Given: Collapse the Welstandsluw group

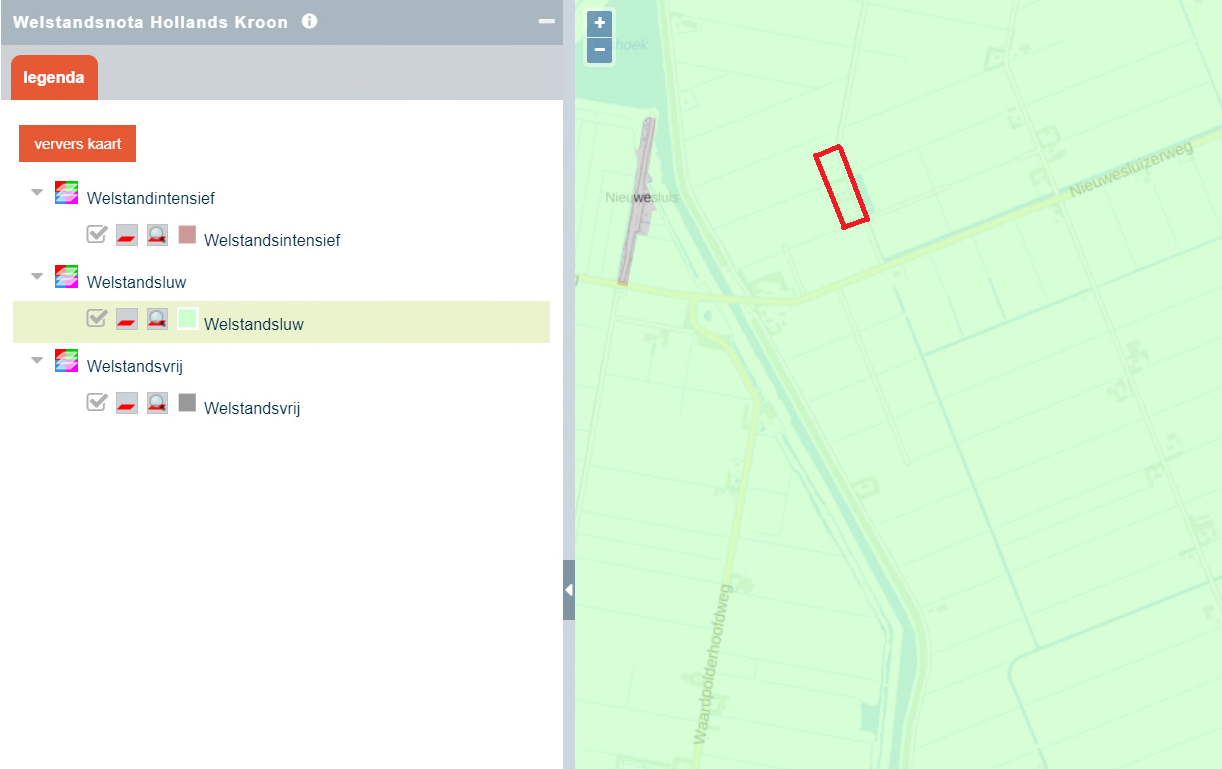Looking at the screenshot, I should coord(37,275).
